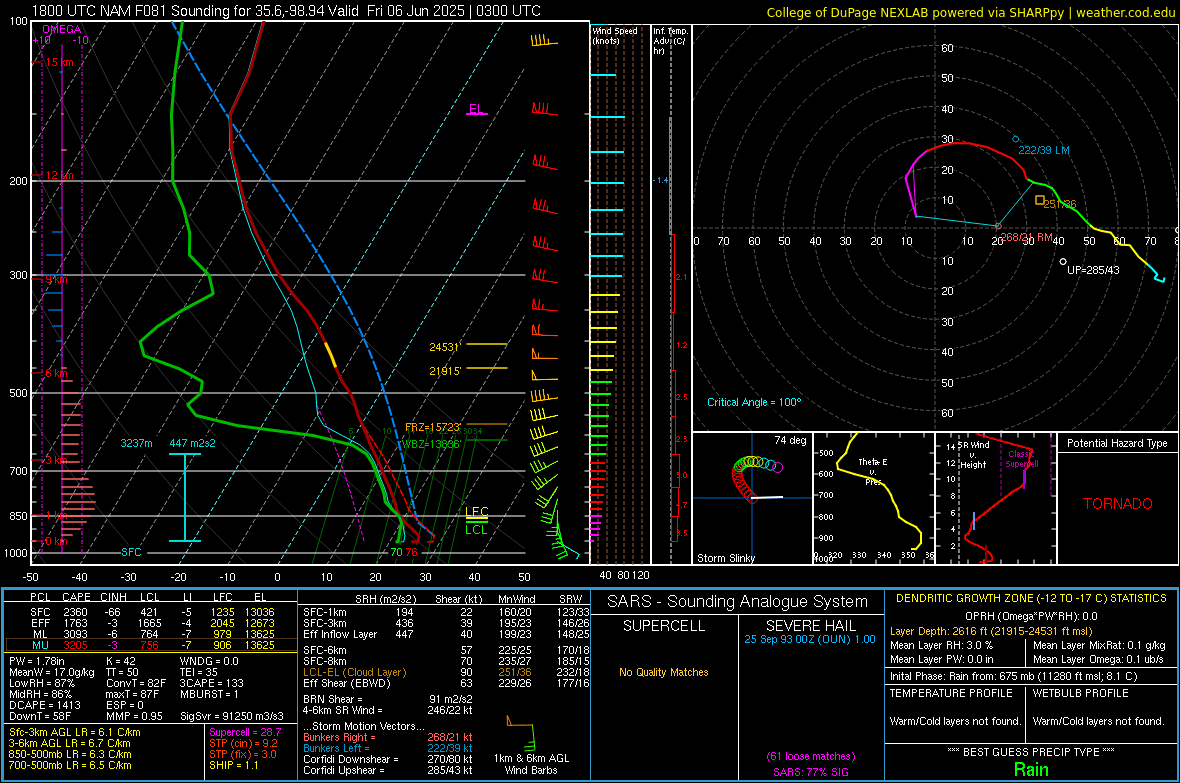Image resolution: width=1180 pixels, height=783 pixels.
Task: Click the SFC CAPE value 2360
Action: point(75,612)
